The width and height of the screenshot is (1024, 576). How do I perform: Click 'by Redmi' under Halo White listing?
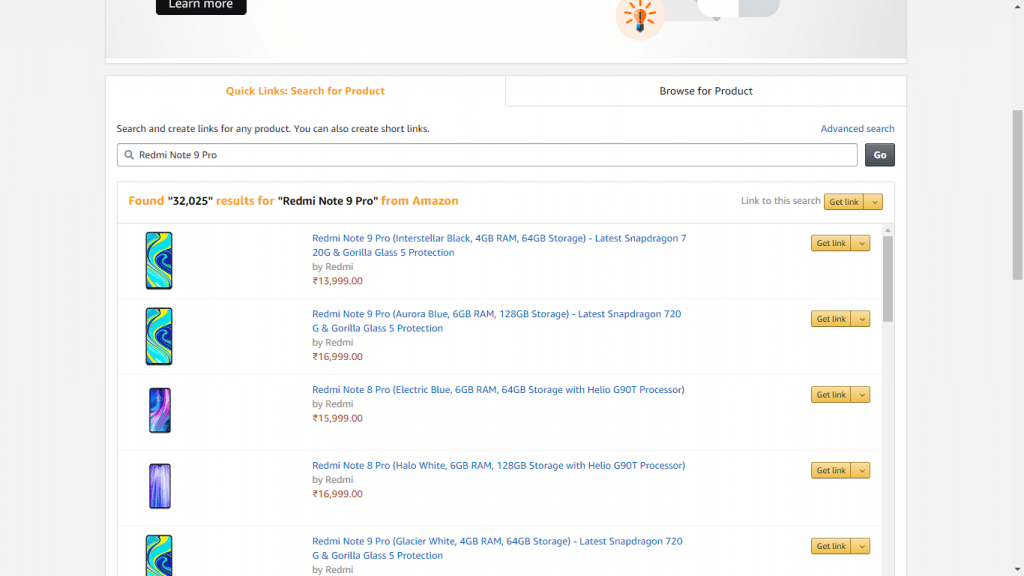pyautogui.click(x=332, y=479)
